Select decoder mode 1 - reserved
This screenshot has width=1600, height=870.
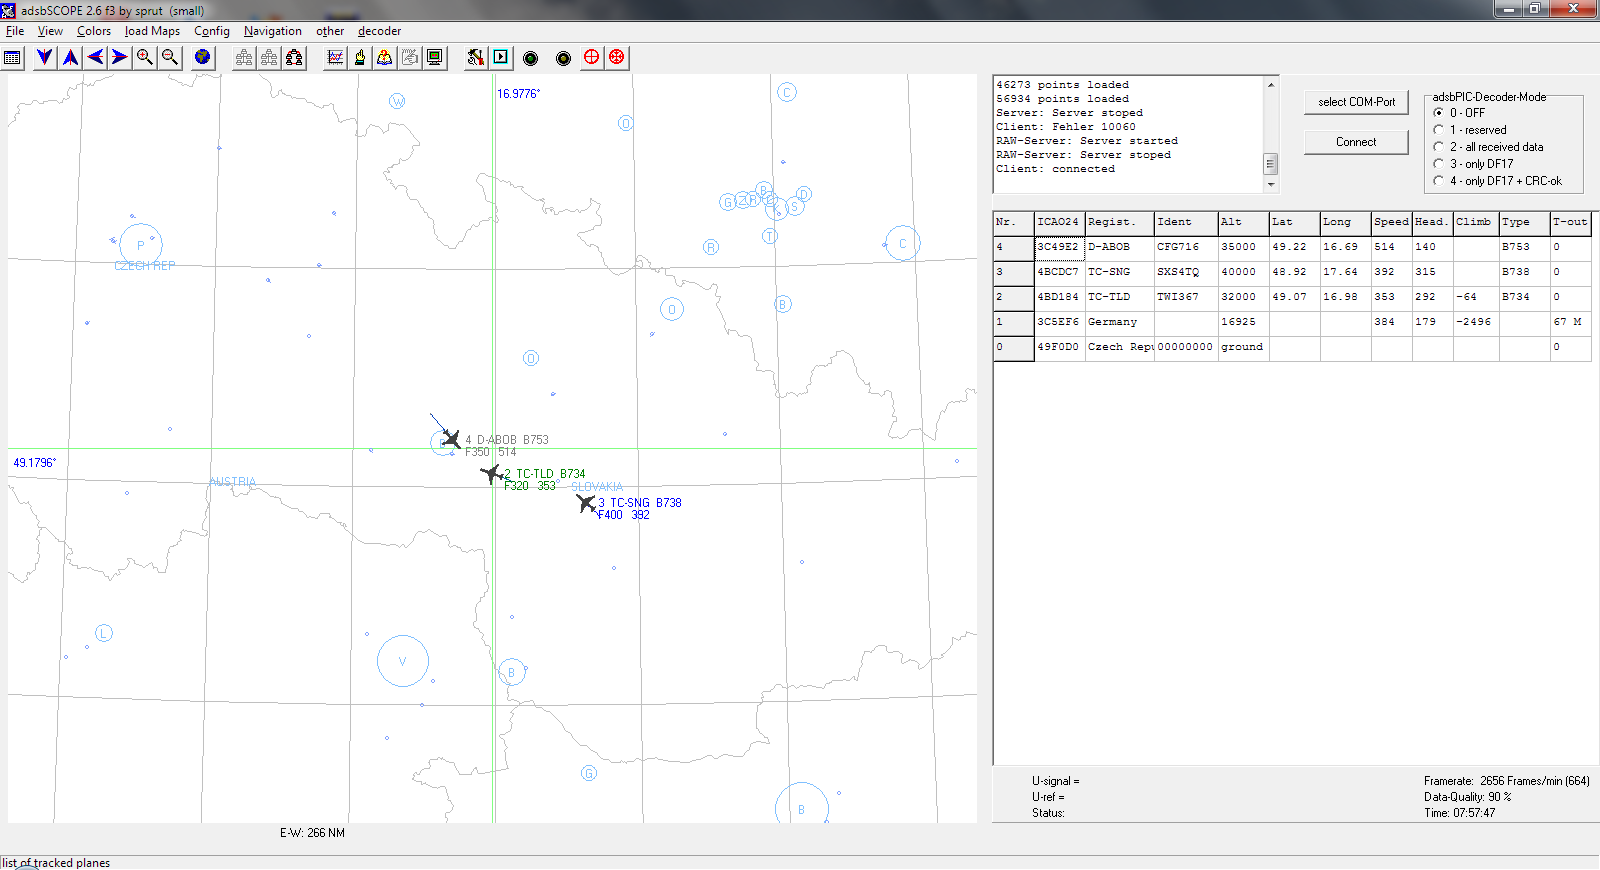click(1439, 130)
